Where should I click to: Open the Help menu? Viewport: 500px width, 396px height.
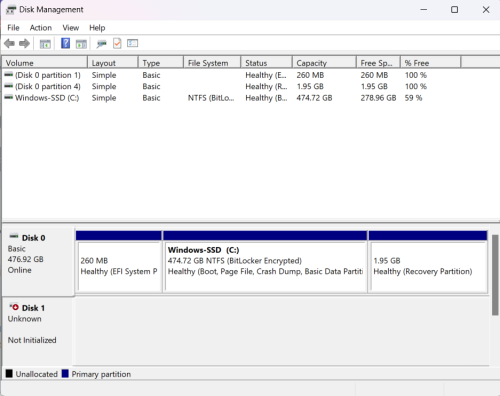[x=97, y=28]
